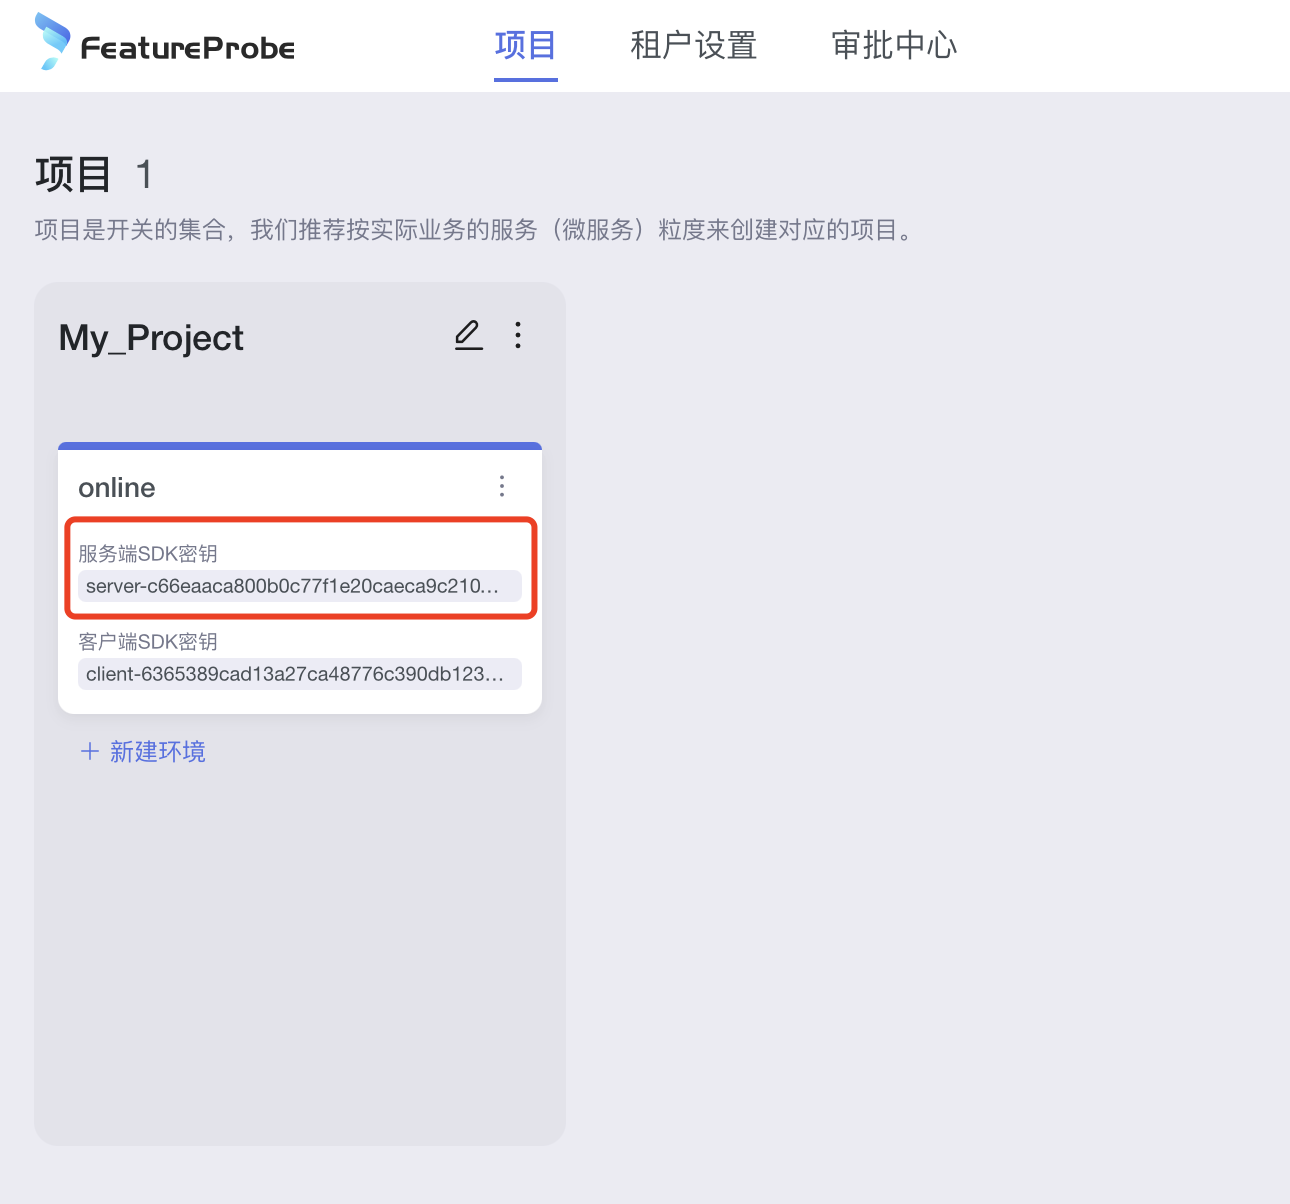Click the My_Project title

point(151,338)
